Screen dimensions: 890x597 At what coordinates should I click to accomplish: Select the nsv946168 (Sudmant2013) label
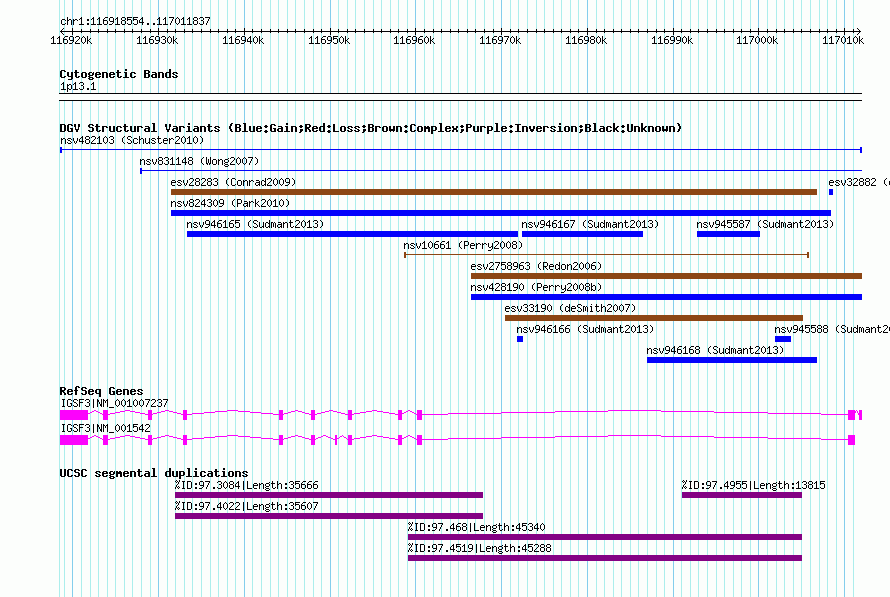point(715,350)
